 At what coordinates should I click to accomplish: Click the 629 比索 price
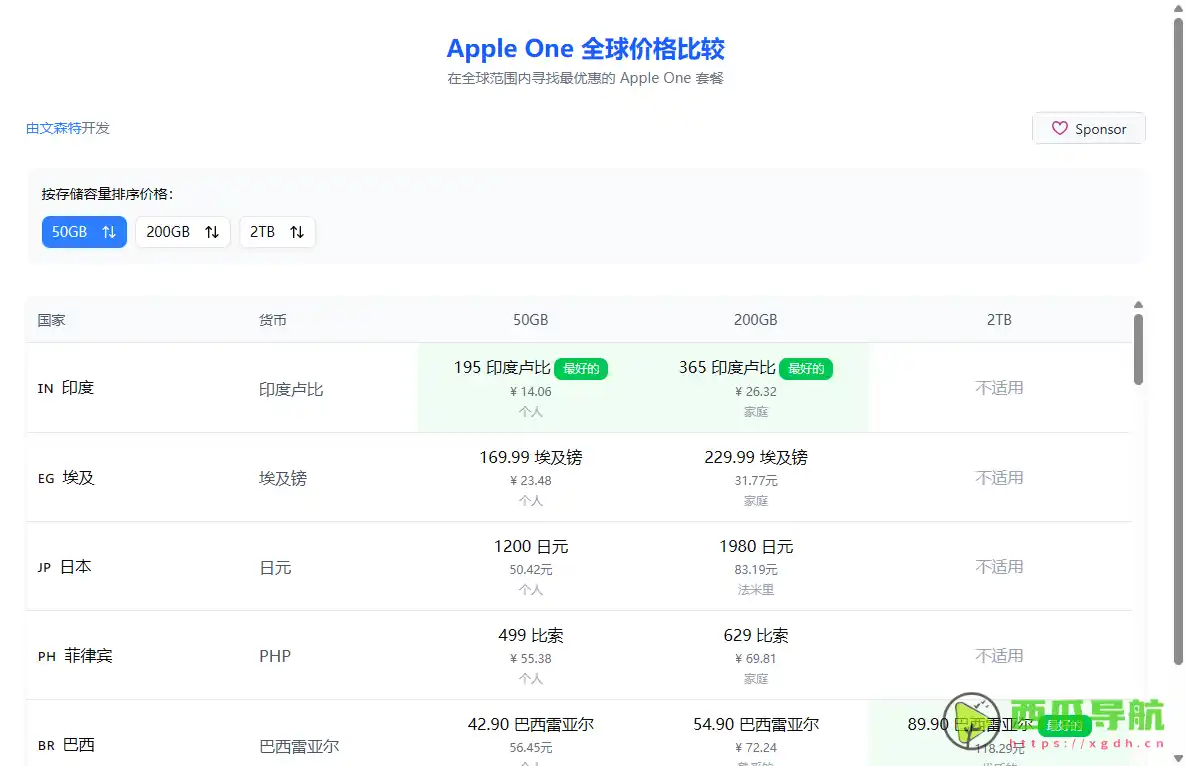(x=756, y=635)
